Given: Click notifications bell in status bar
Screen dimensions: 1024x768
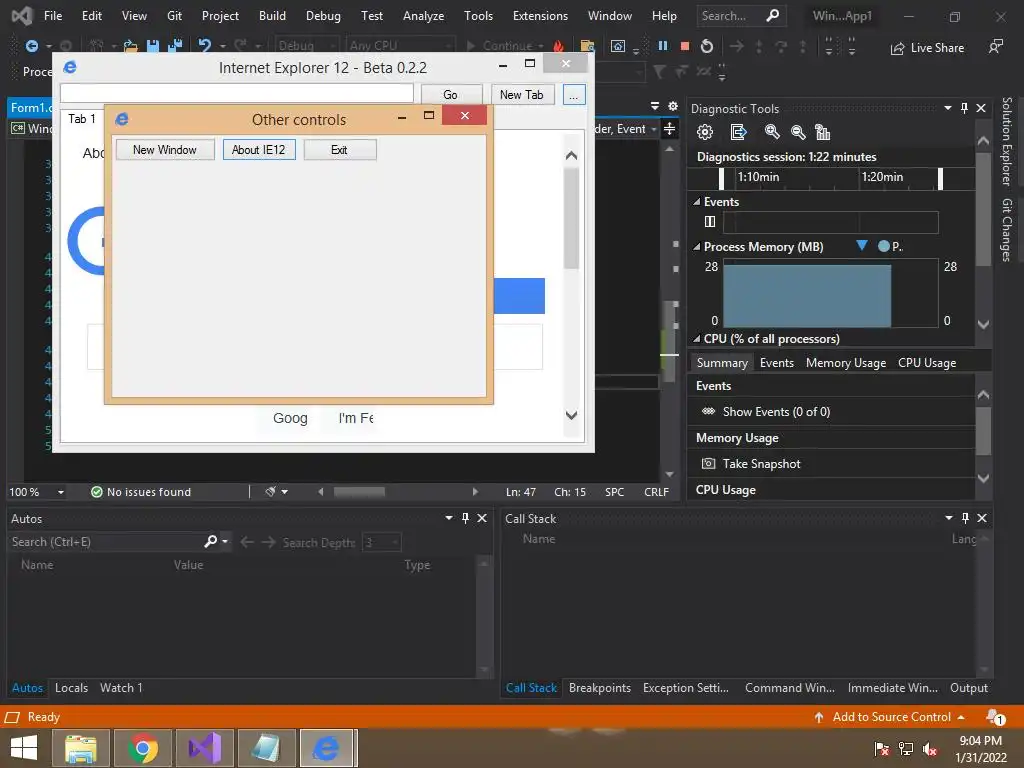Looking at the screenshot, I should click(x=995, y=717).
